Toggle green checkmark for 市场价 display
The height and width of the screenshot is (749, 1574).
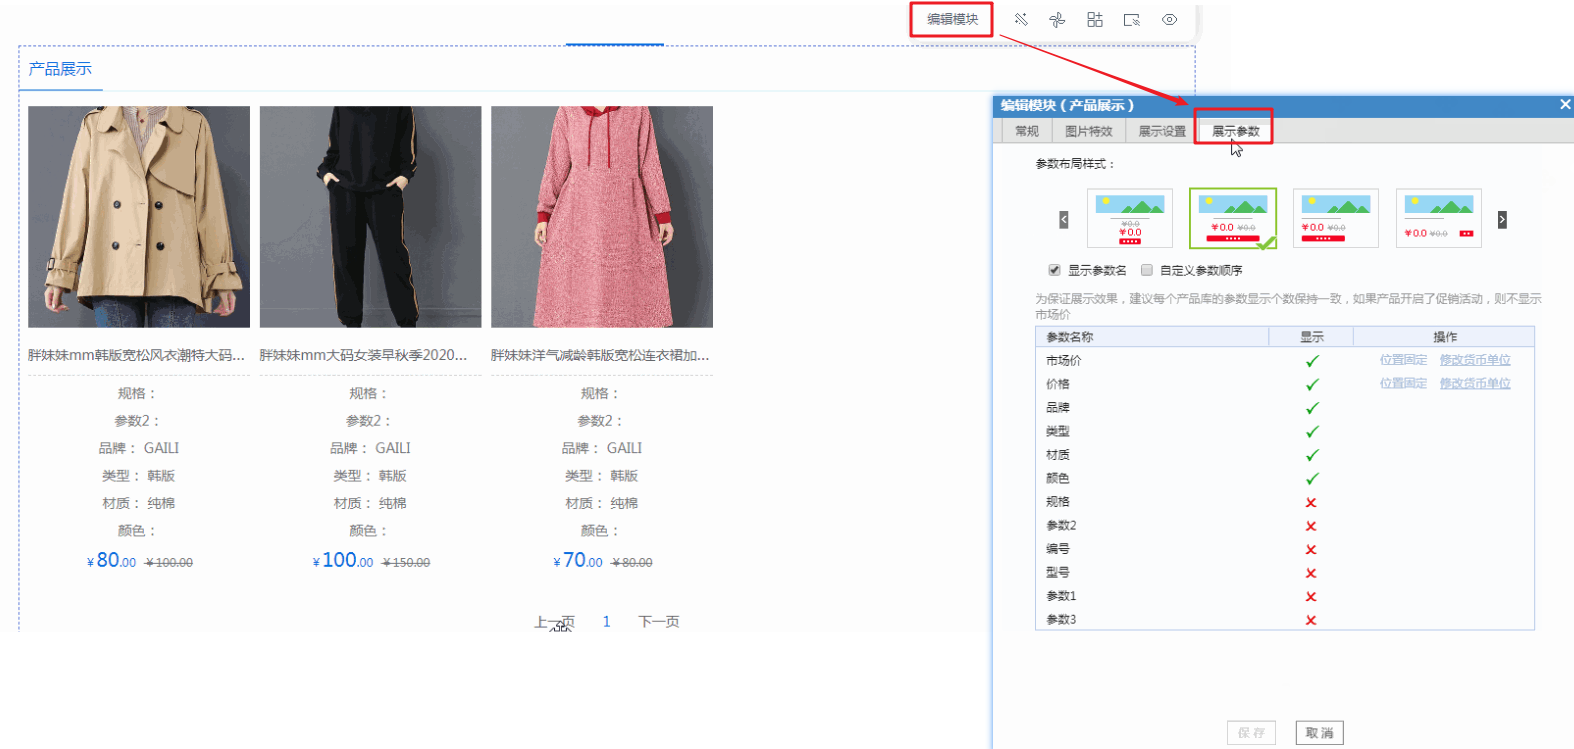pyautogui.click(x=1312, y=361)
